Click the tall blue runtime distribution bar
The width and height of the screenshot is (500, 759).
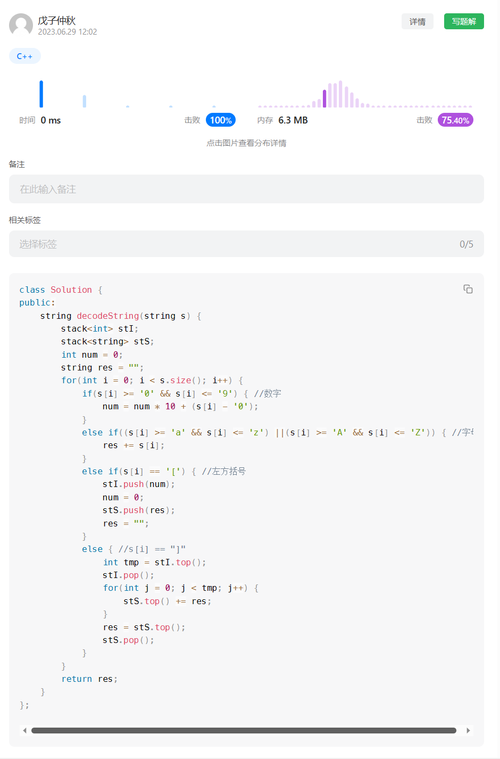click(41, 94)
